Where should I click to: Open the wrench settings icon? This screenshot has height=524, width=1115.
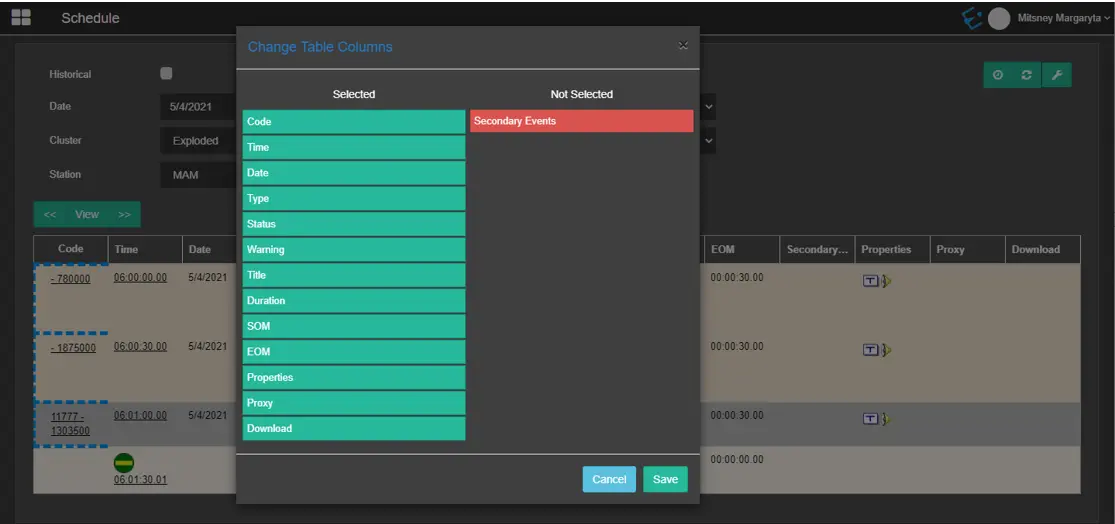point(1056,76)
